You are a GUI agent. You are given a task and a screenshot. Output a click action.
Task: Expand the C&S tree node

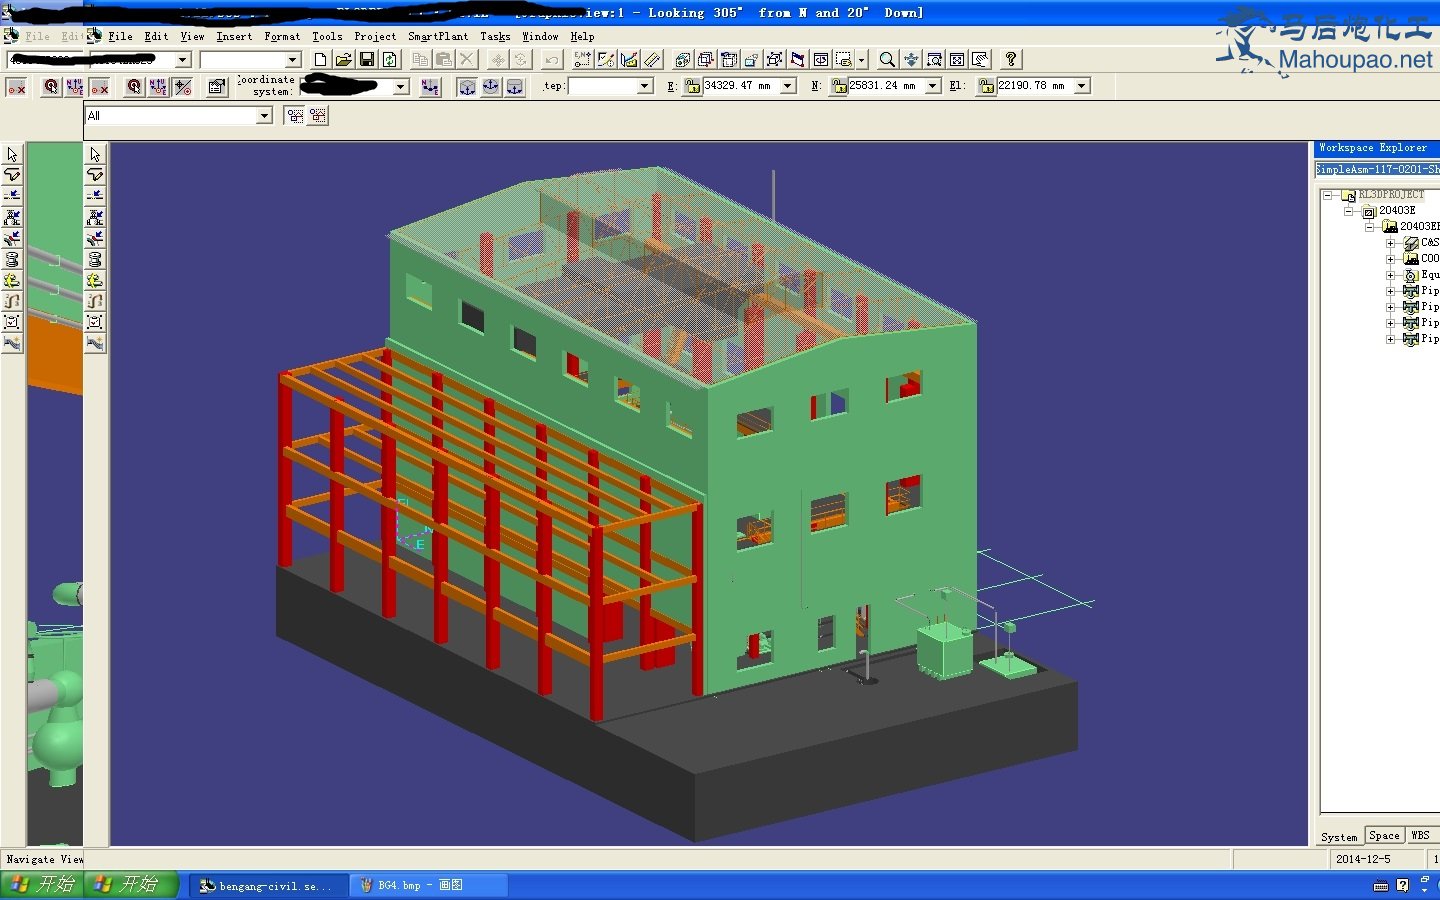[1390, 243]
